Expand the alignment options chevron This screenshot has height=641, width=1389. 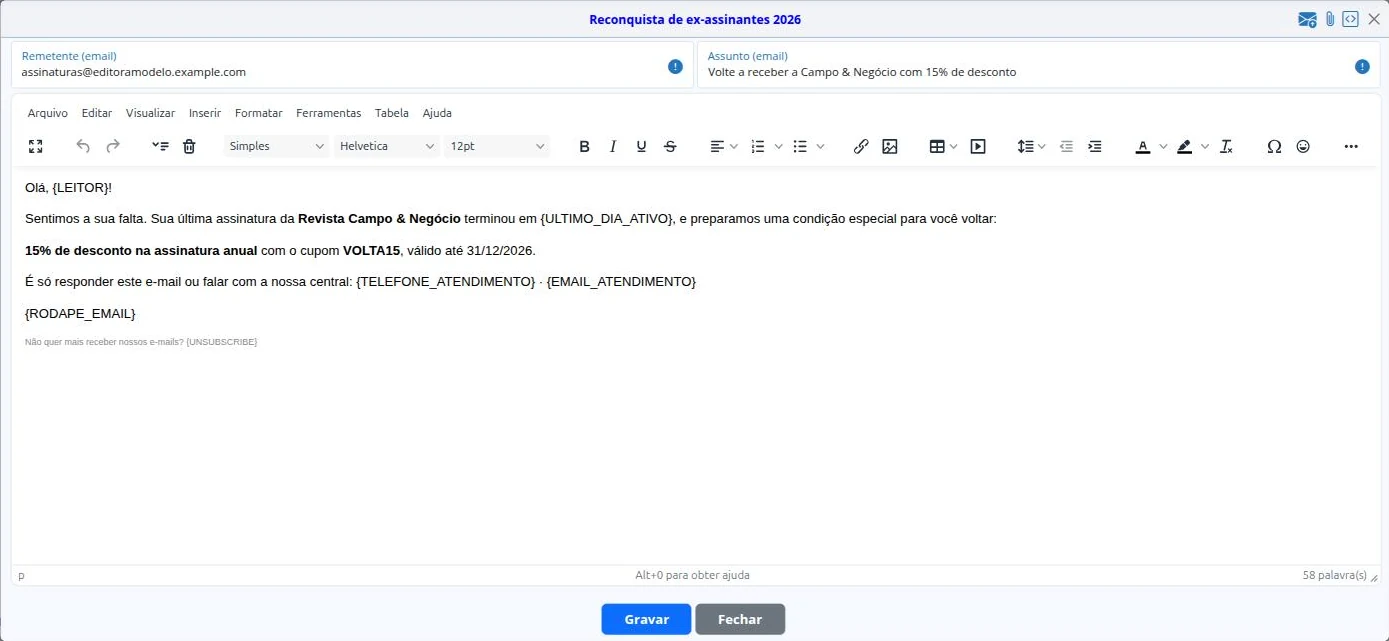(x=734, y=146)
